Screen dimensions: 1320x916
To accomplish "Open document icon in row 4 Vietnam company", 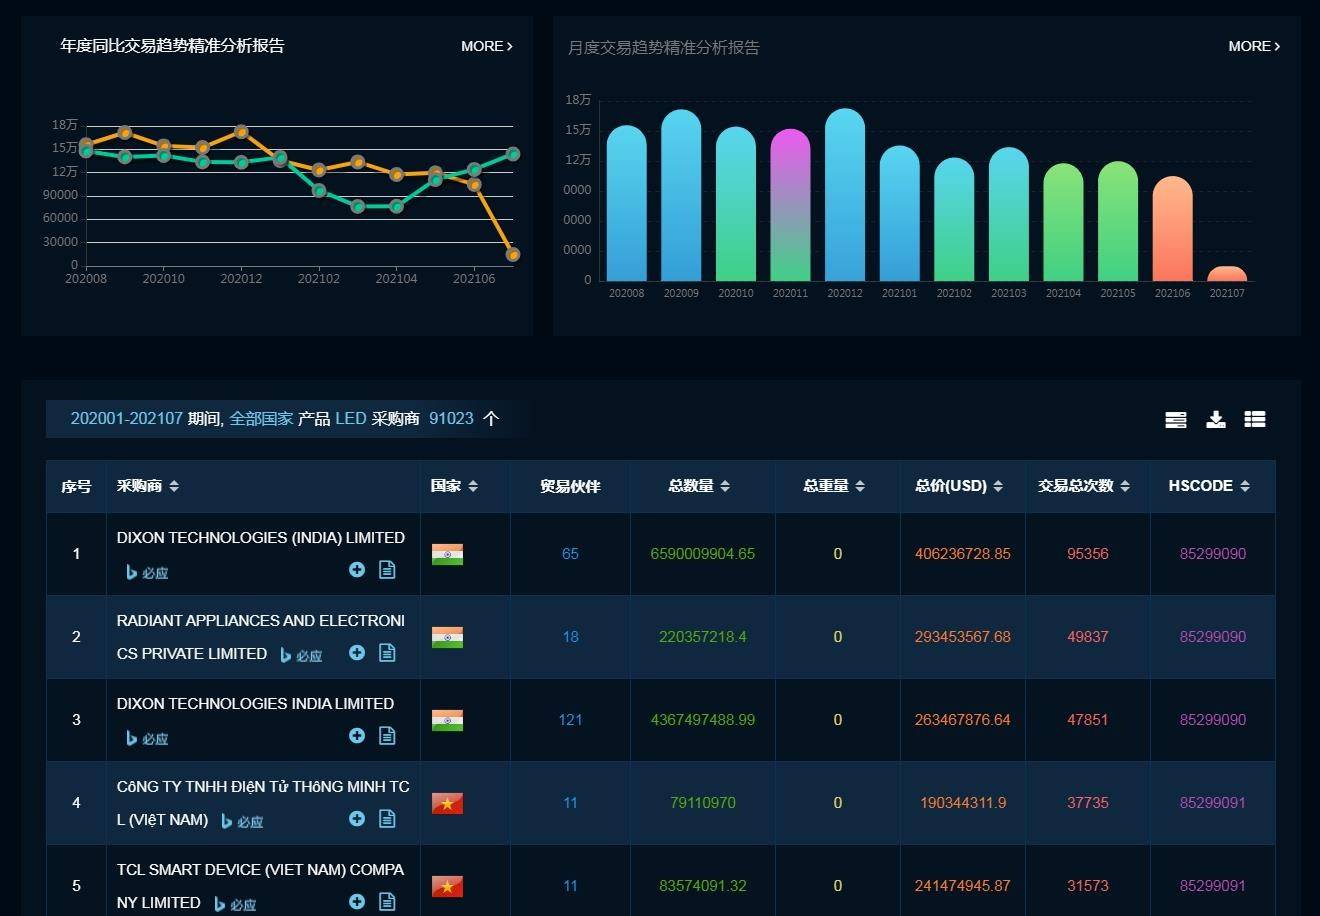I will click(x=387, y=818).
